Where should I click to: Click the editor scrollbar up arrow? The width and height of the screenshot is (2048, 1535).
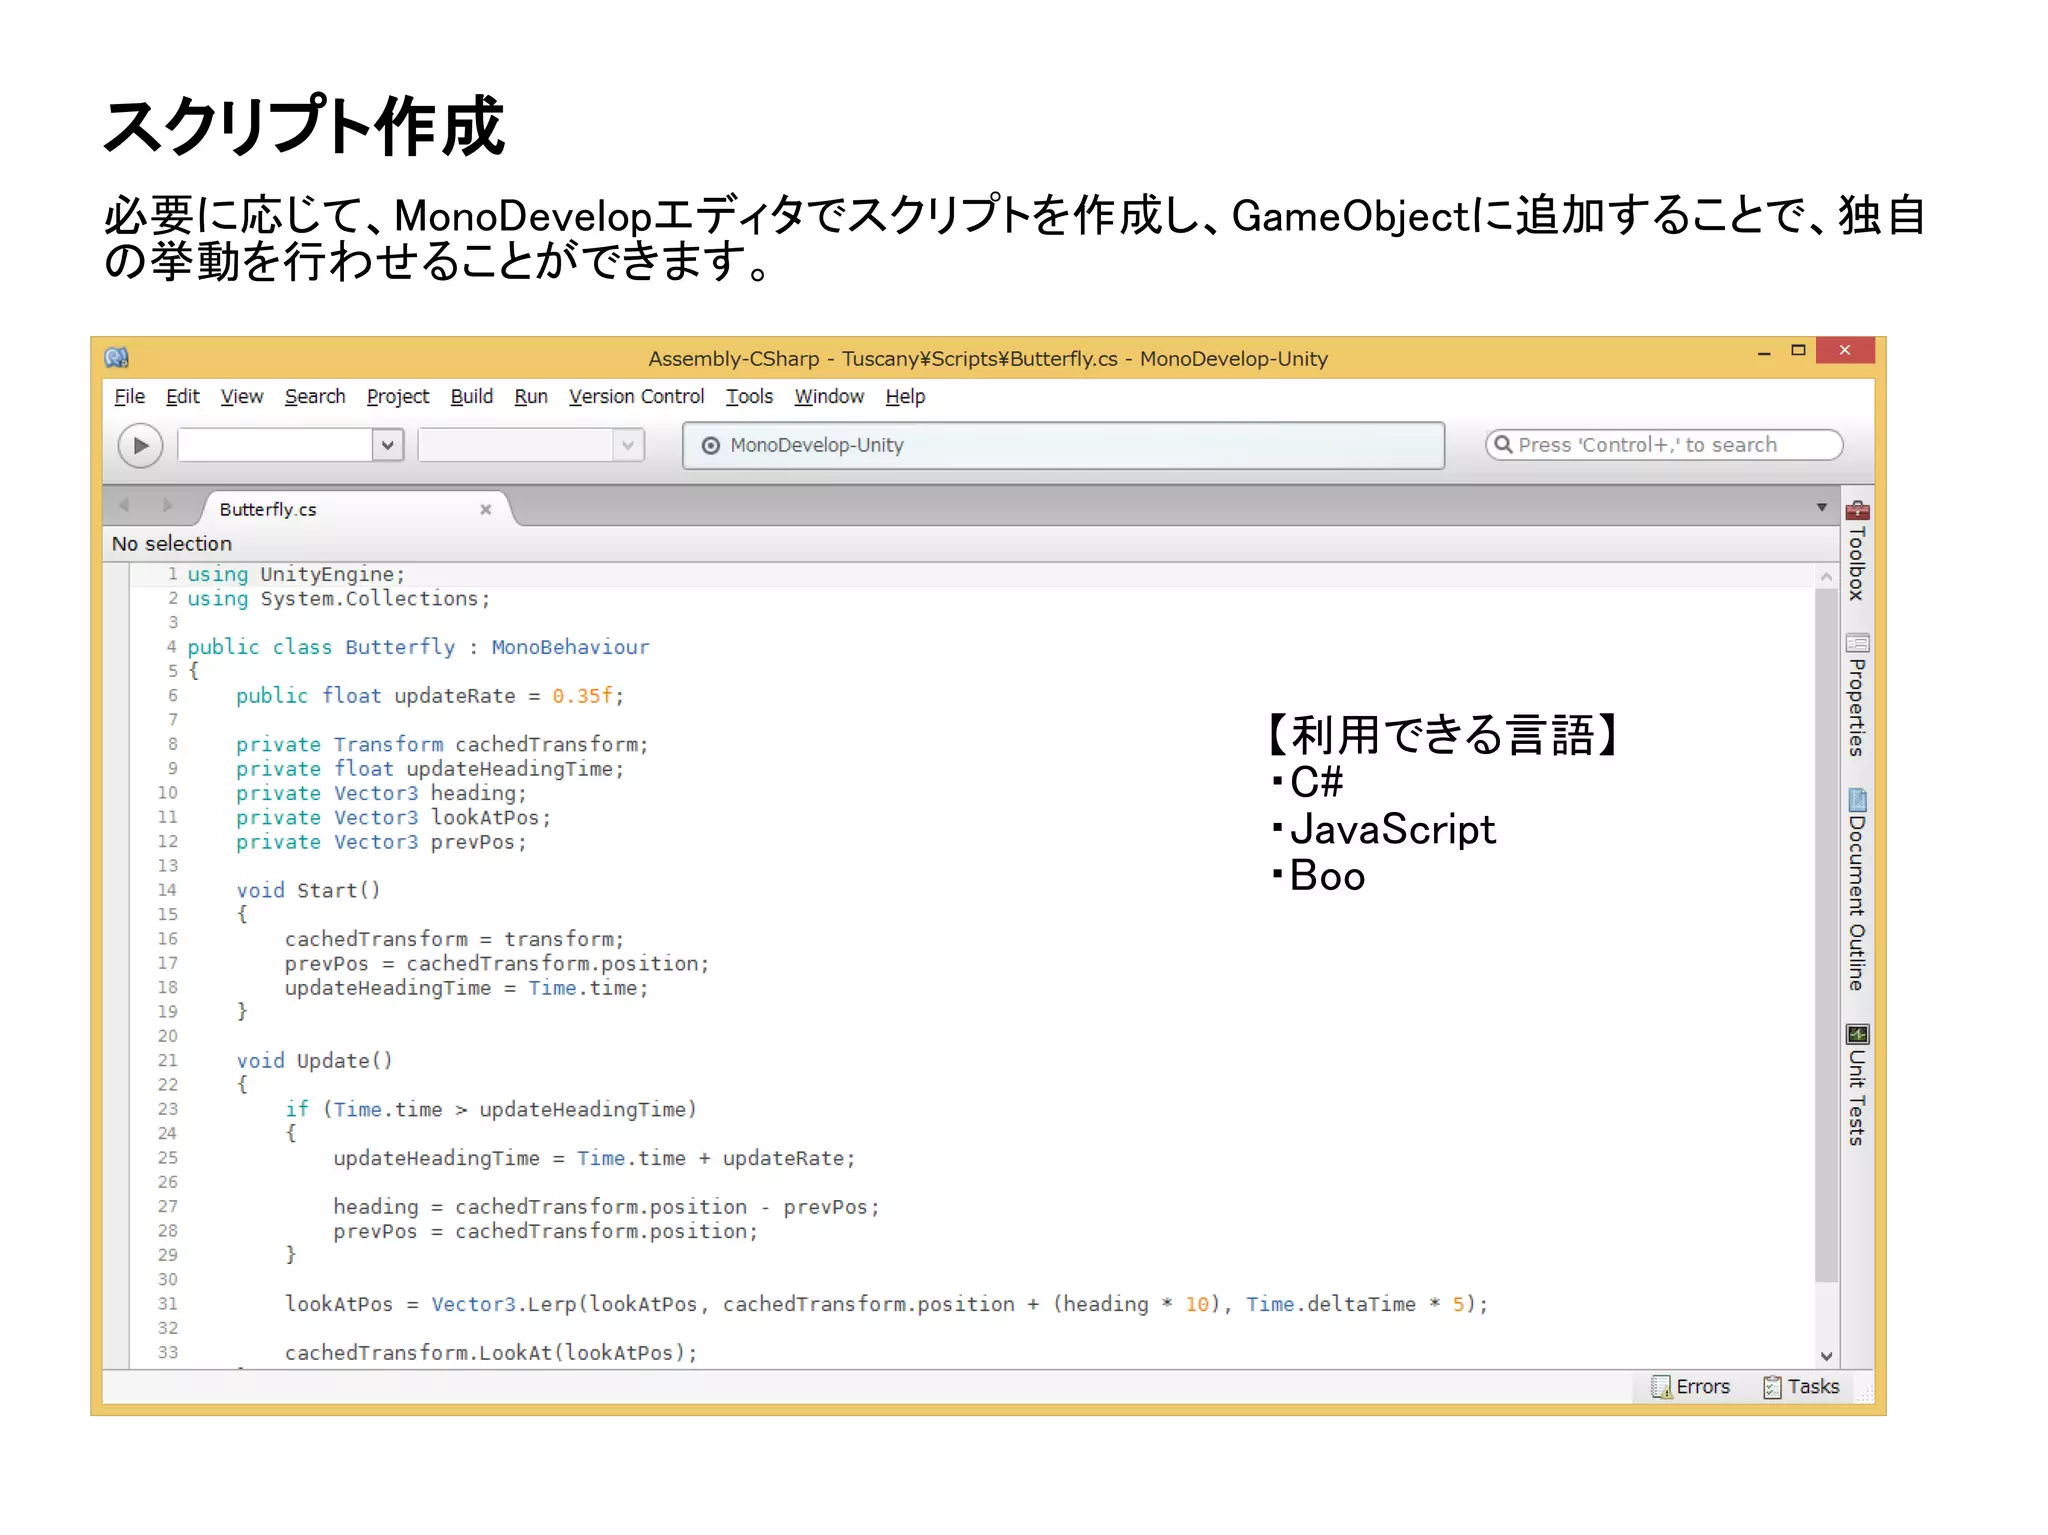[1826, 577]
